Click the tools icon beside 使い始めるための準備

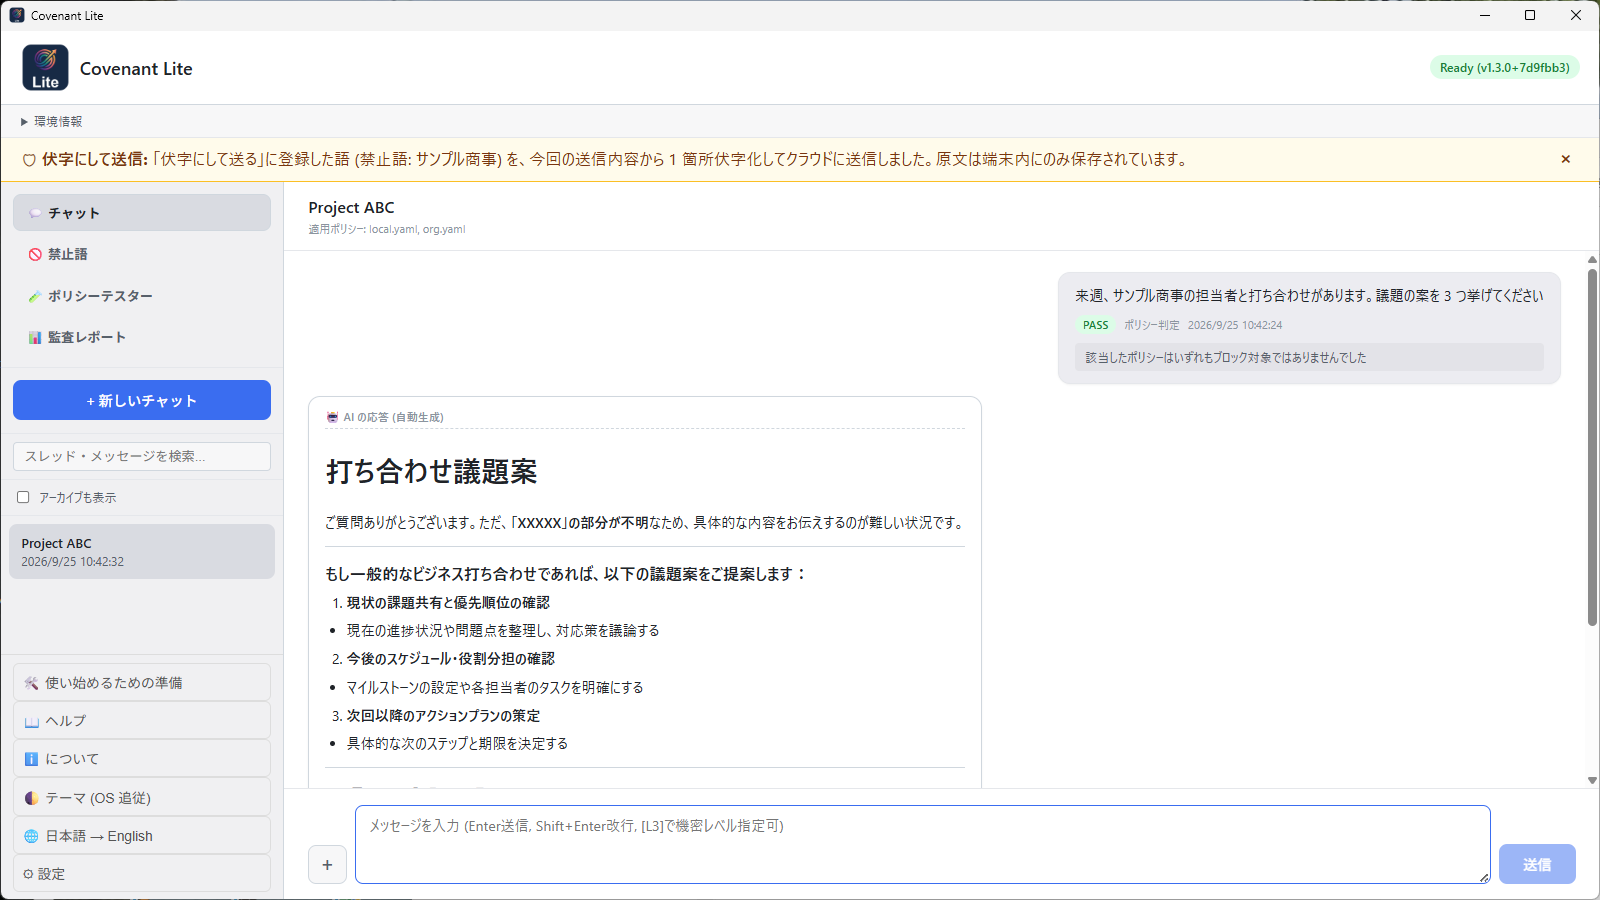[31, 683]
